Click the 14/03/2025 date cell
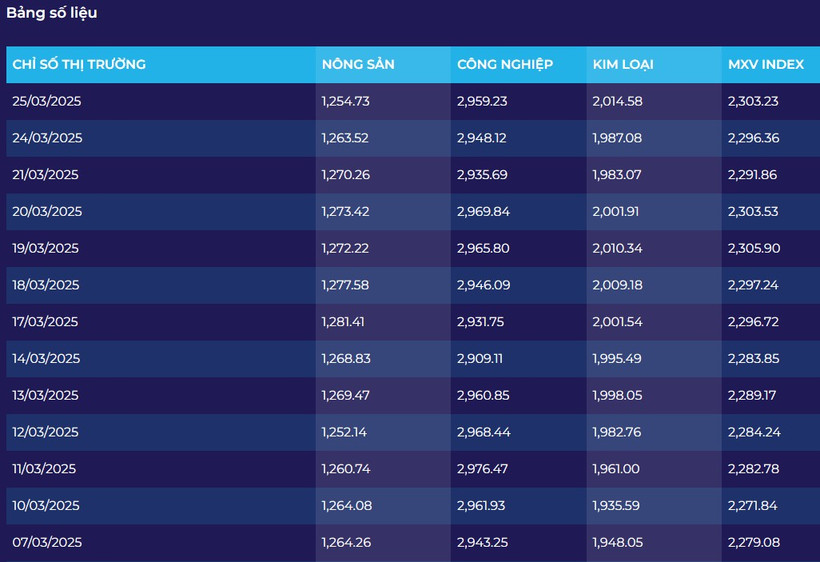This screenshot has width=820, height=562. [x=46, y=358]
